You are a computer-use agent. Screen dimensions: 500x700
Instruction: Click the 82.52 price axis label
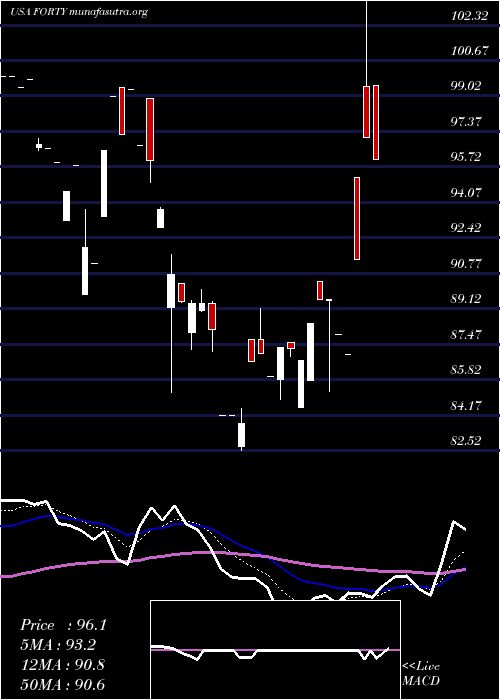pyautogui.click(x=466, y=441)
